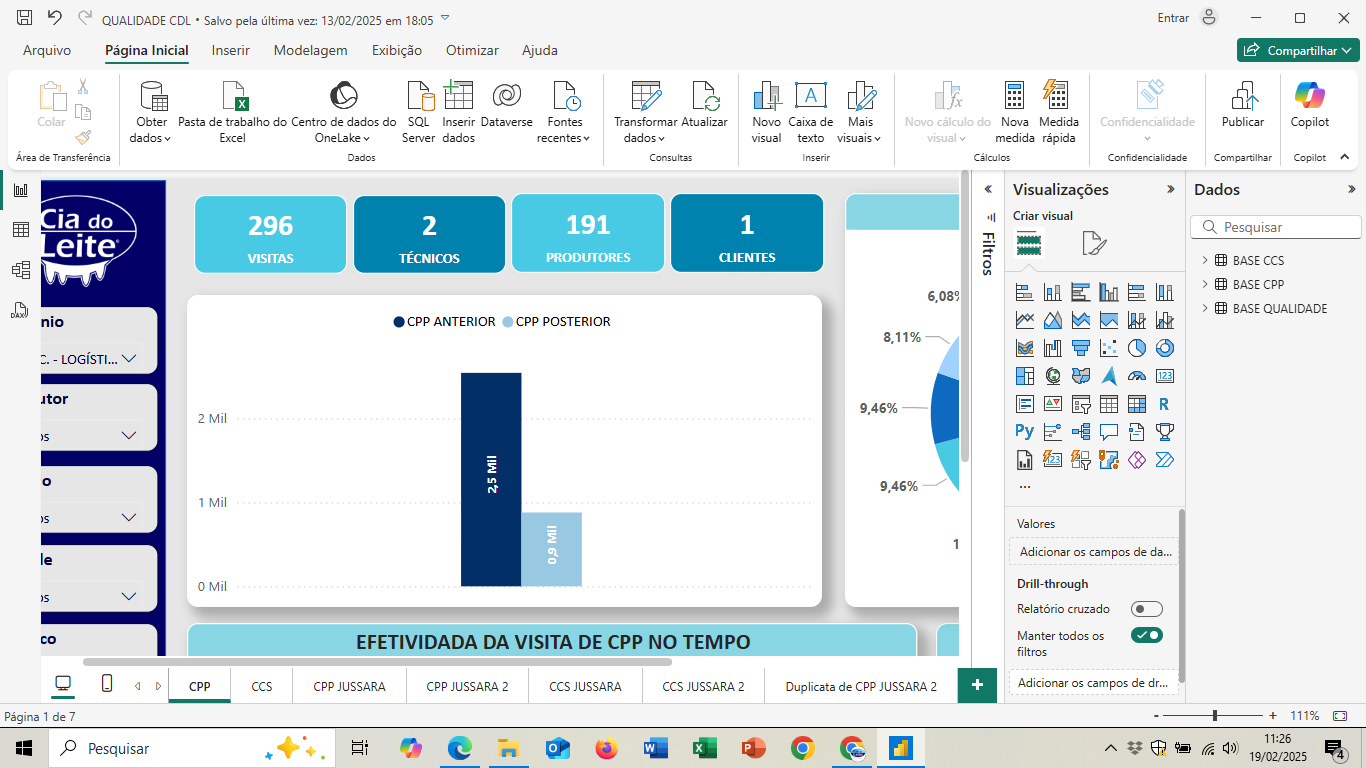This screenshot has width=1366, height=768.
Task: Open the Table view in left sidebar
Action: 20,230
